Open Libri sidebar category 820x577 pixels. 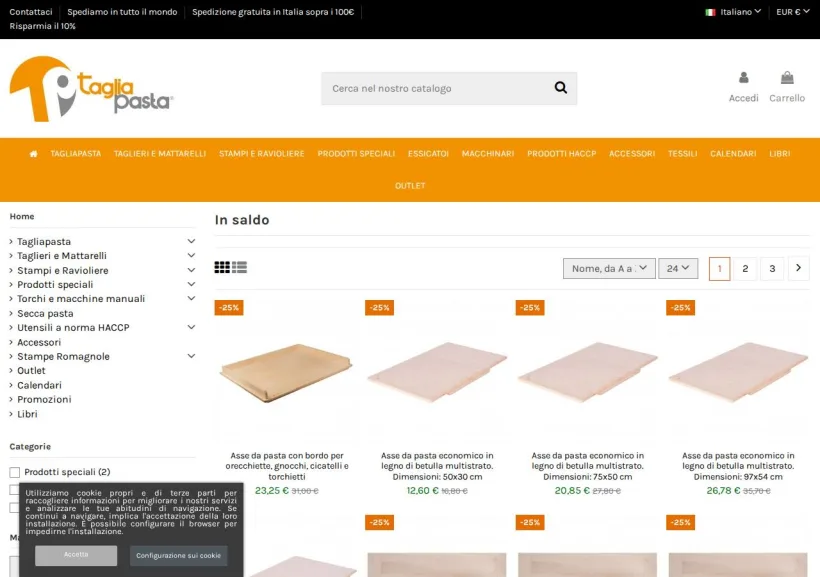27,414
